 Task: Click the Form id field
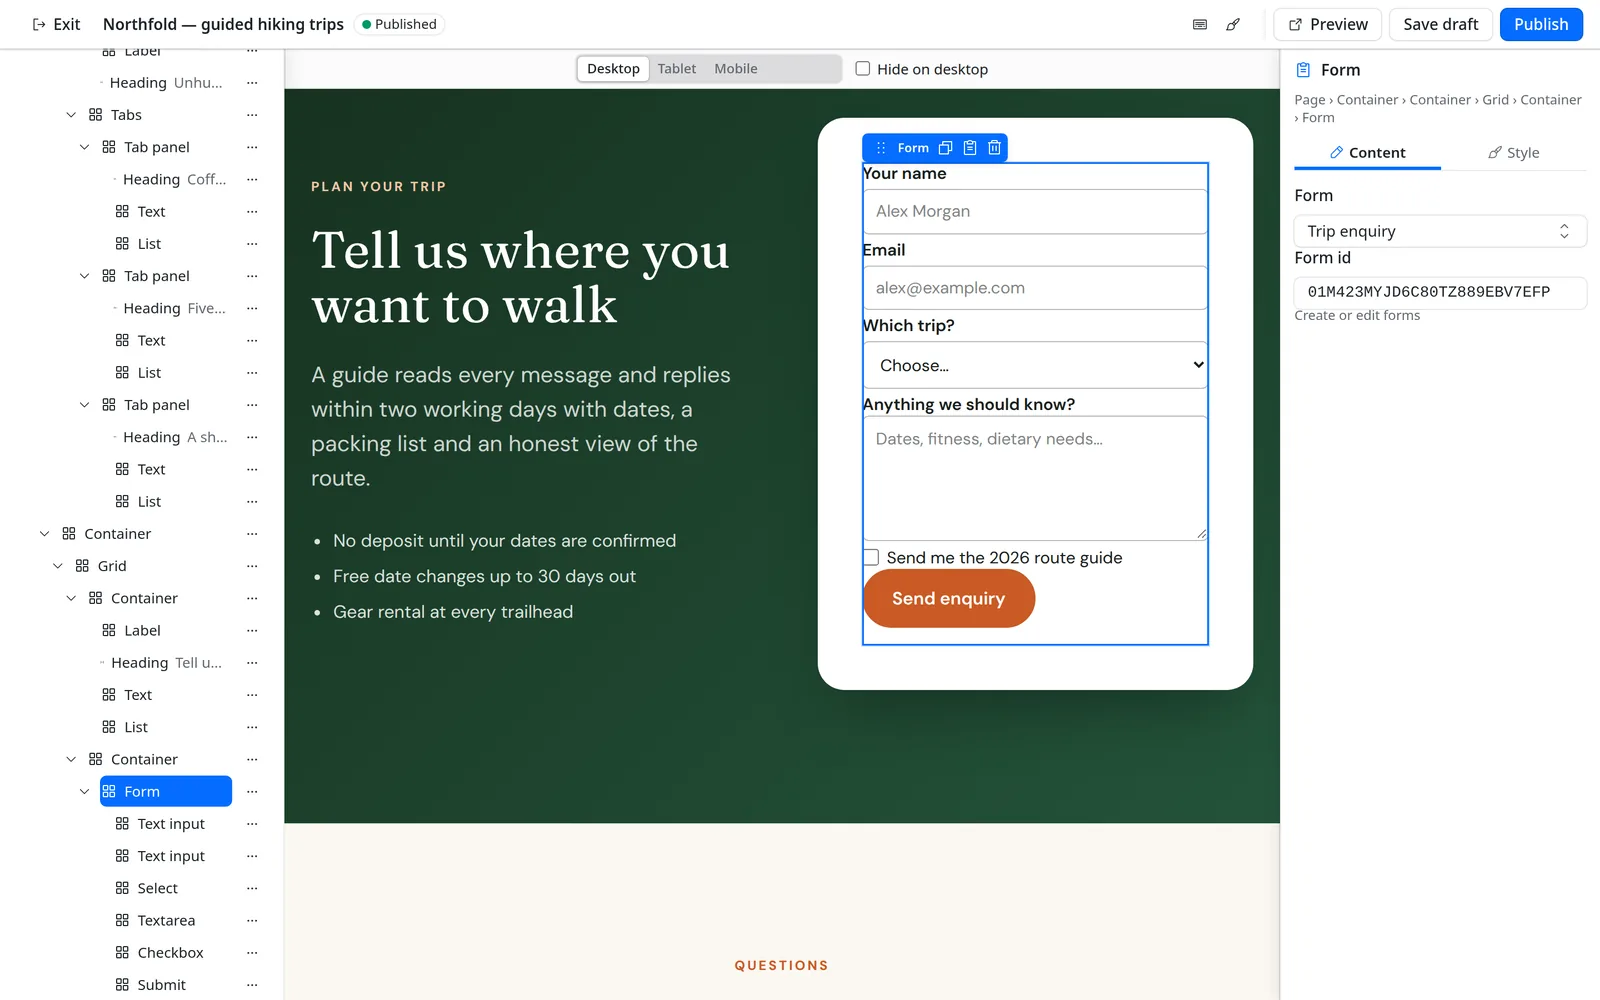click(x=1440, y=292)
